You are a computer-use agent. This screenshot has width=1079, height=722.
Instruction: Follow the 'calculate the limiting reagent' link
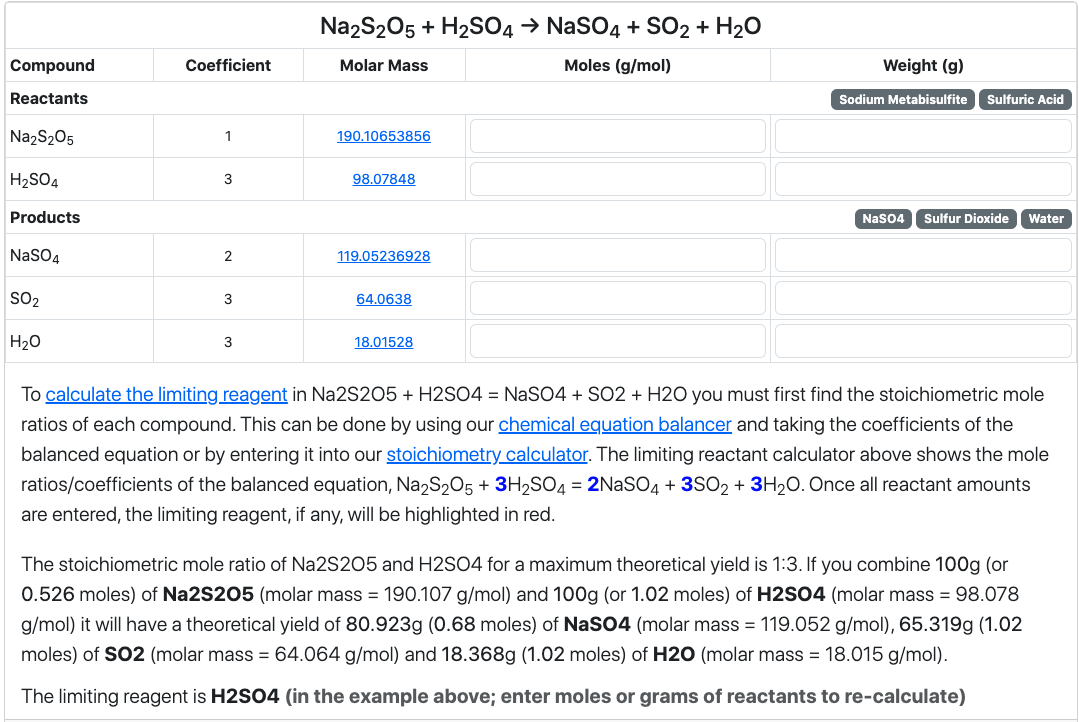[x=166, y=394]
